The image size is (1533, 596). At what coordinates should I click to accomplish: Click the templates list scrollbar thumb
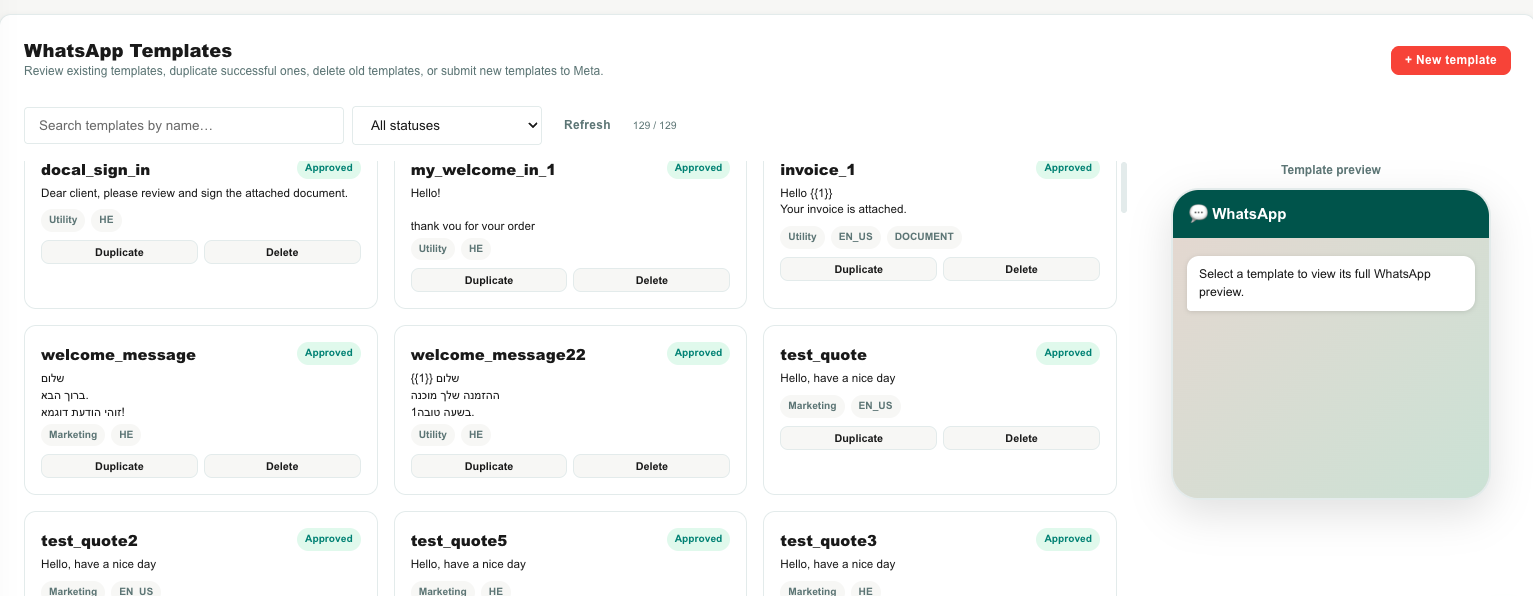[1123, 187]
